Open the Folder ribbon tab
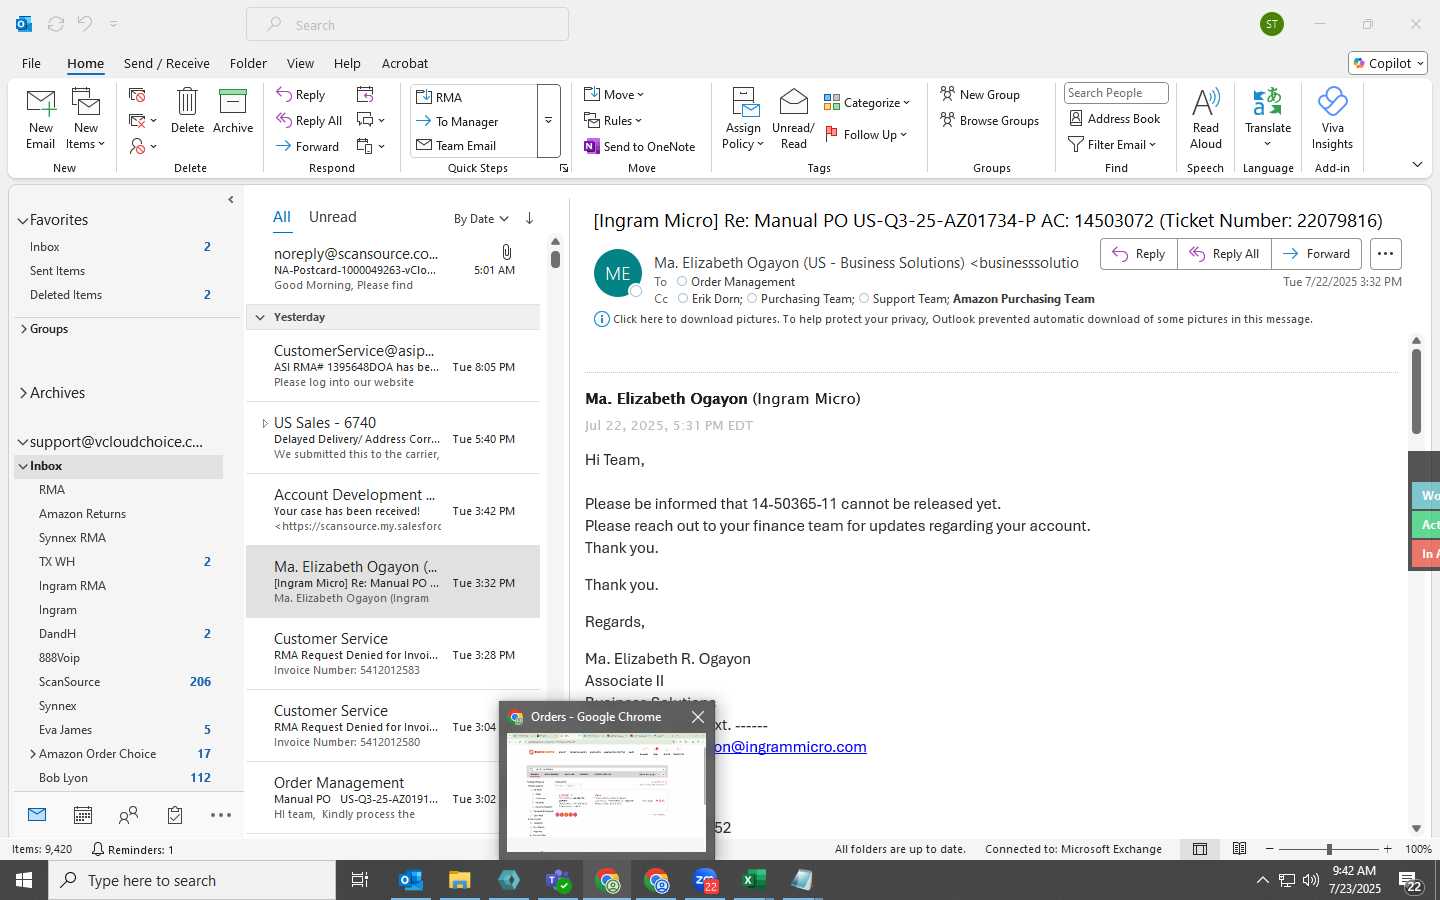1440x900 pixels. coord(248,63)
